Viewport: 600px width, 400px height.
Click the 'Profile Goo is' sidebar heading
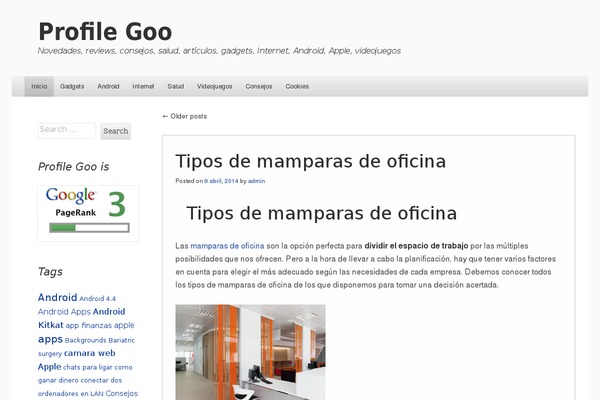click(73, 167)
